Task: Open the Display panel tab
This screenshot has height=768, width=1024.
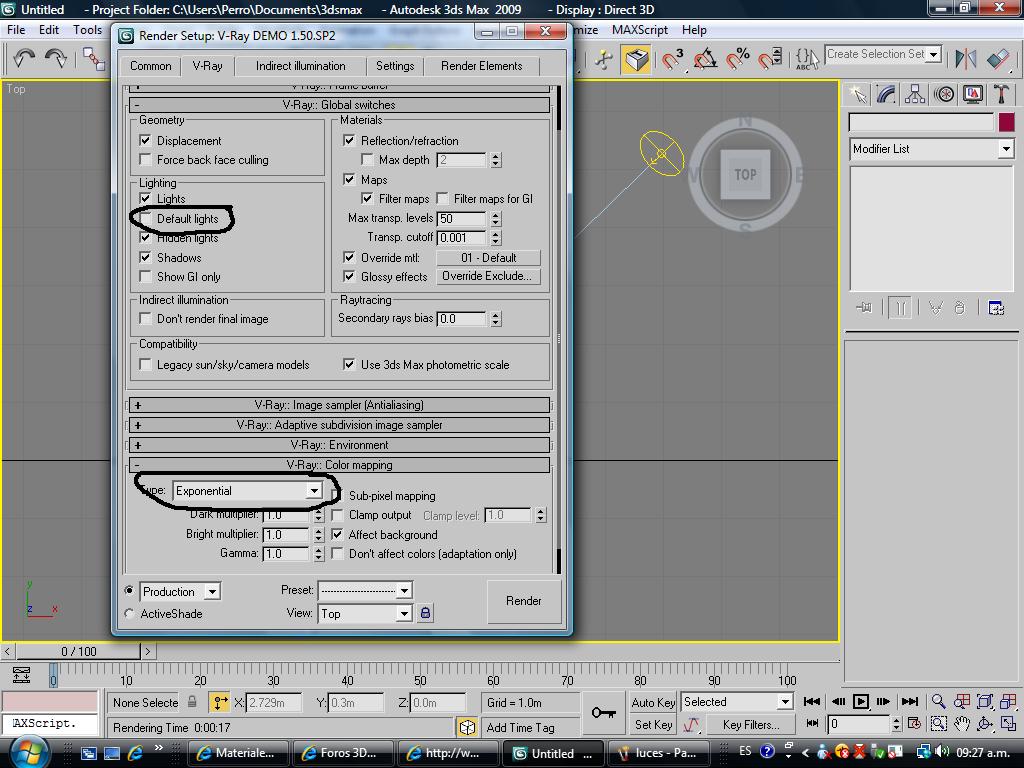Action: 972,95
